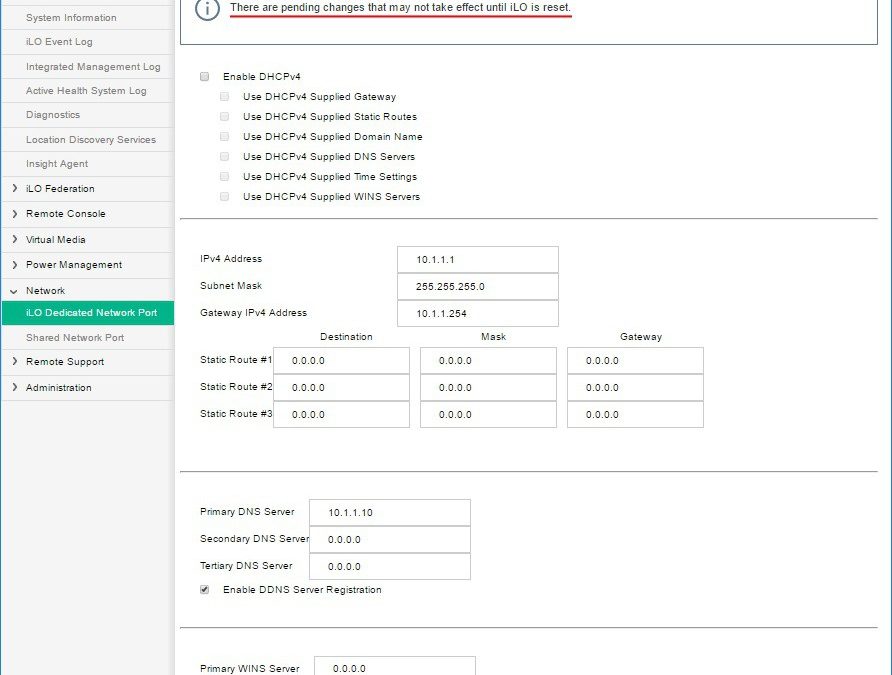Click the pending changes reset notice text
892x675 pixels.
click(400, 7)
